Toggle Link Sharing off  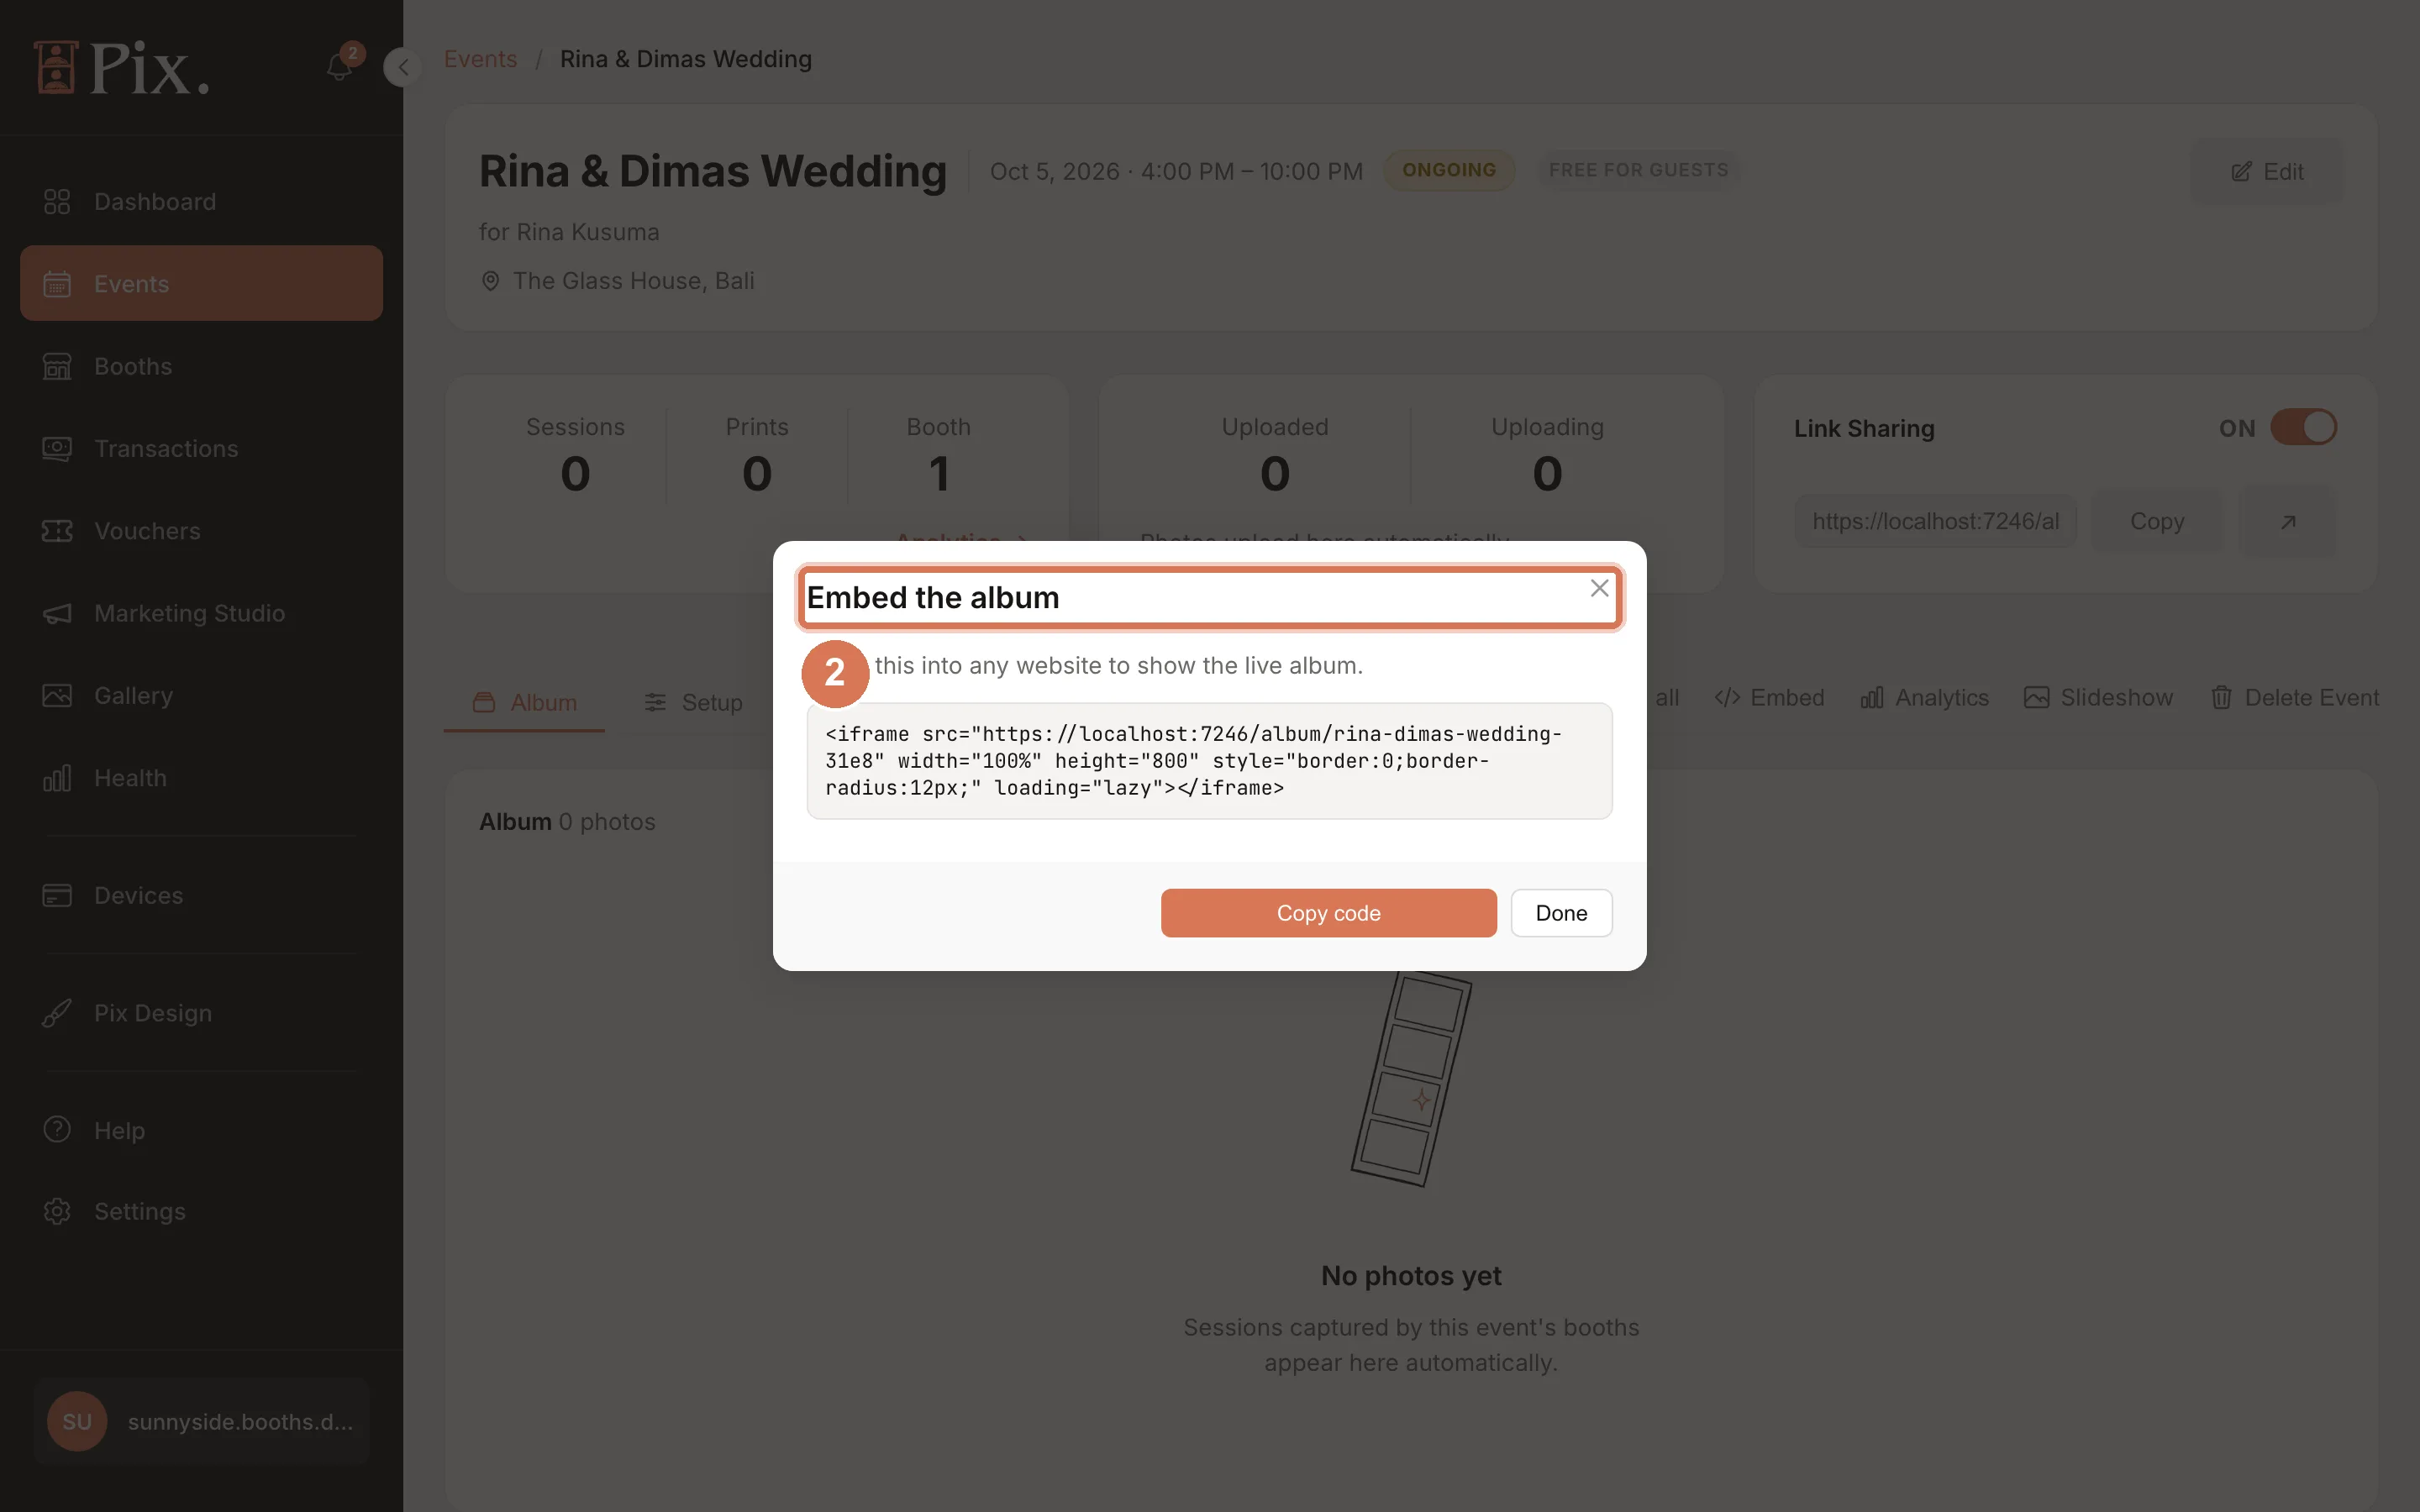pos(2302,428)
